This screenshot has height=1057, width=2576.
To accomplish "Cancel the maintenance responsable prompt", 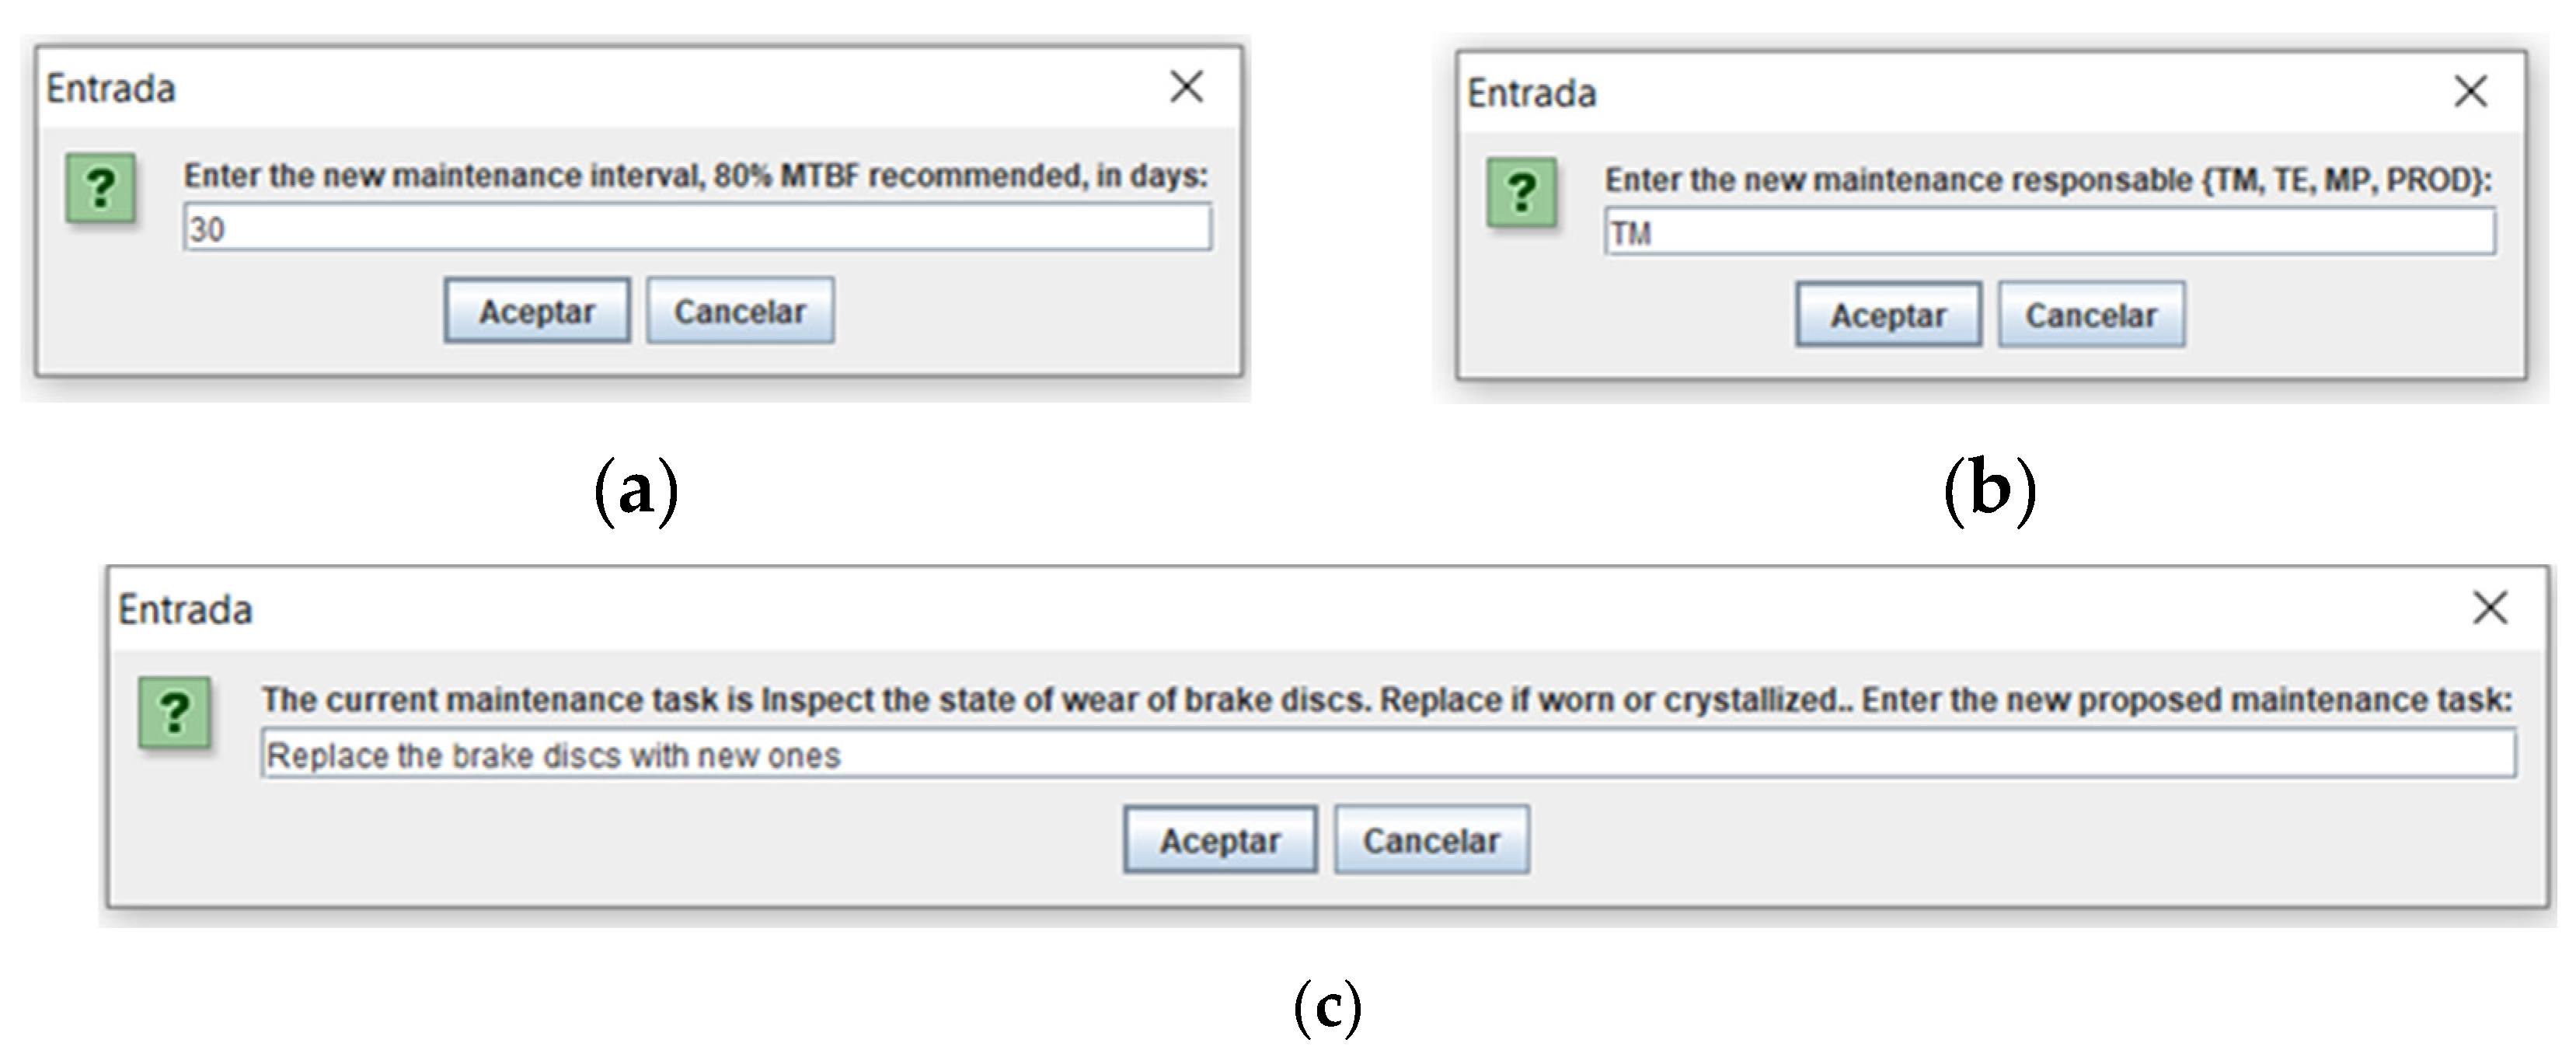I will pyautogui.click(x=2091, y=315).
